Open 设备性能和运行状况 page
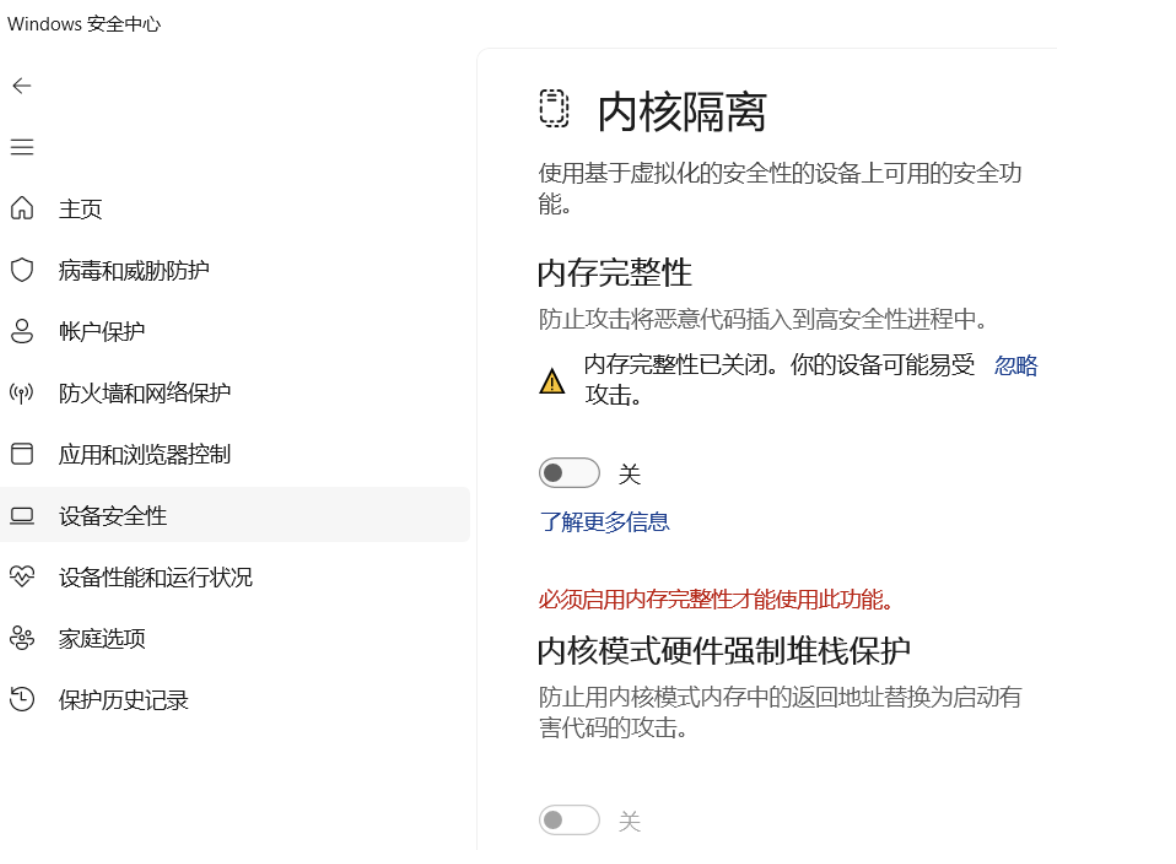The height and width of the screenshot is (864, 1176). click(235, 578)
